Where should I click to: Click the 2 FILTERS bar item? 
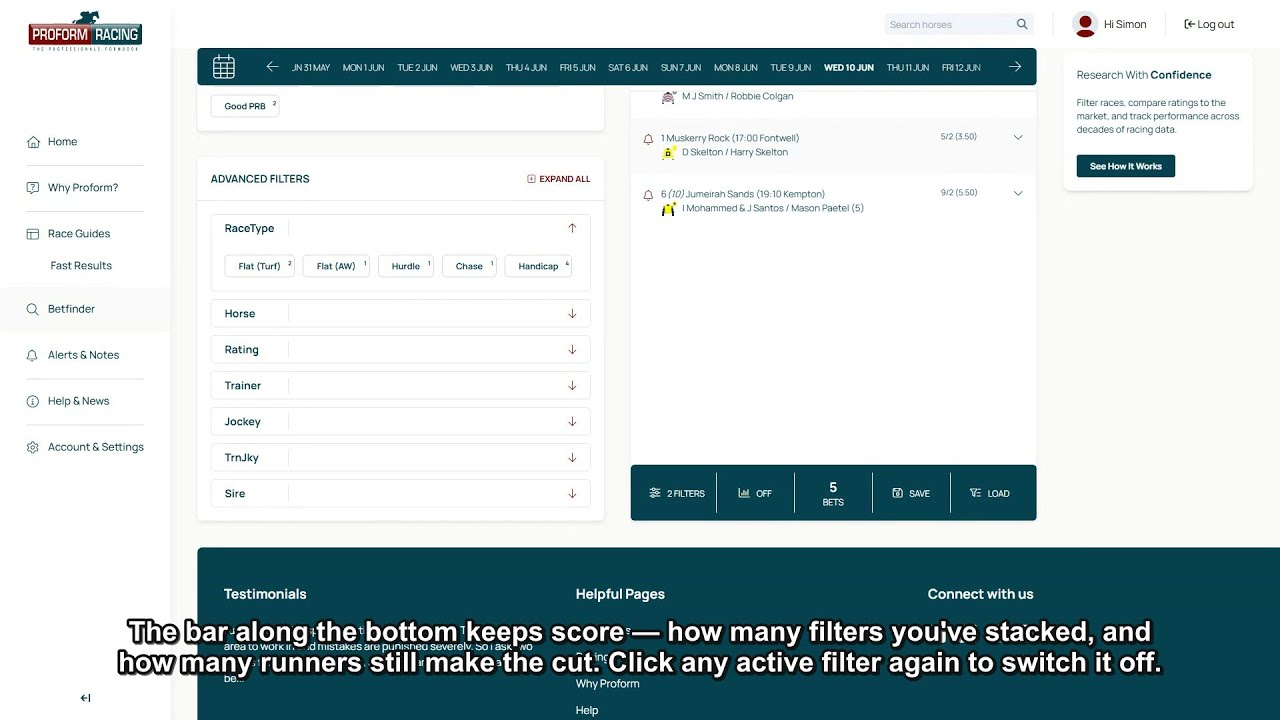(677, 493)
